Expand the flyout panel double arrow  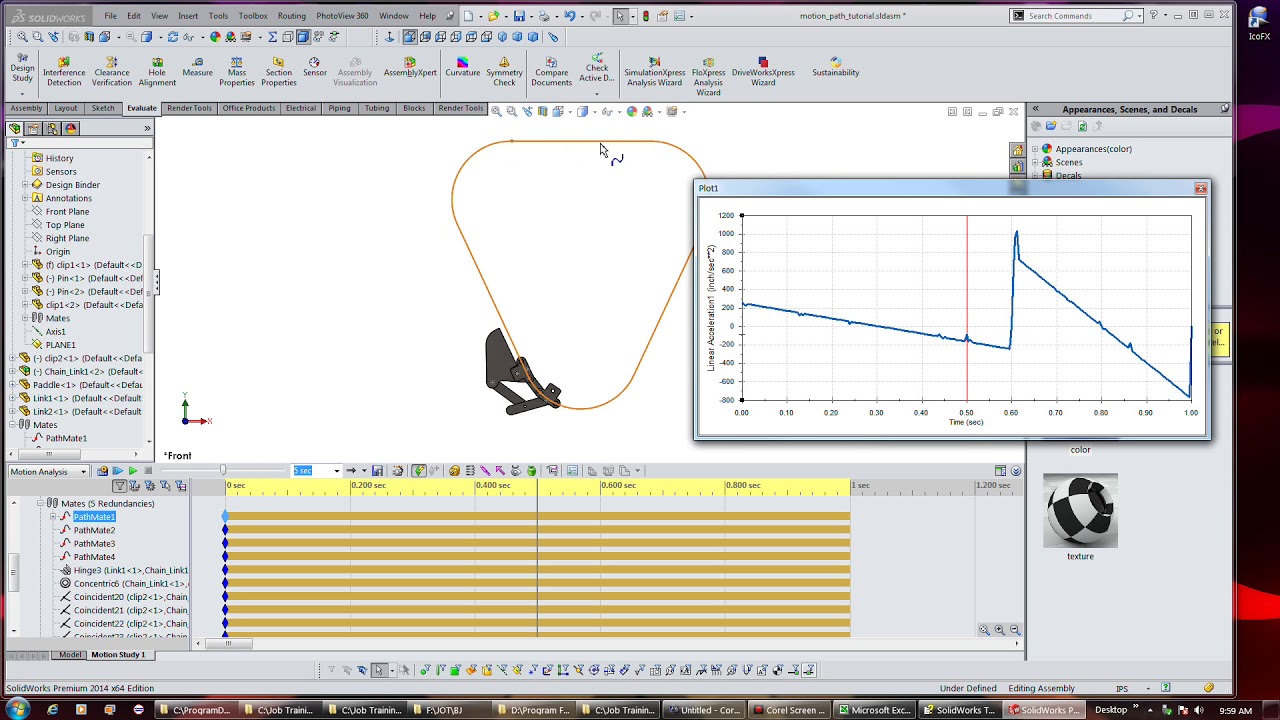coord(147,128)
